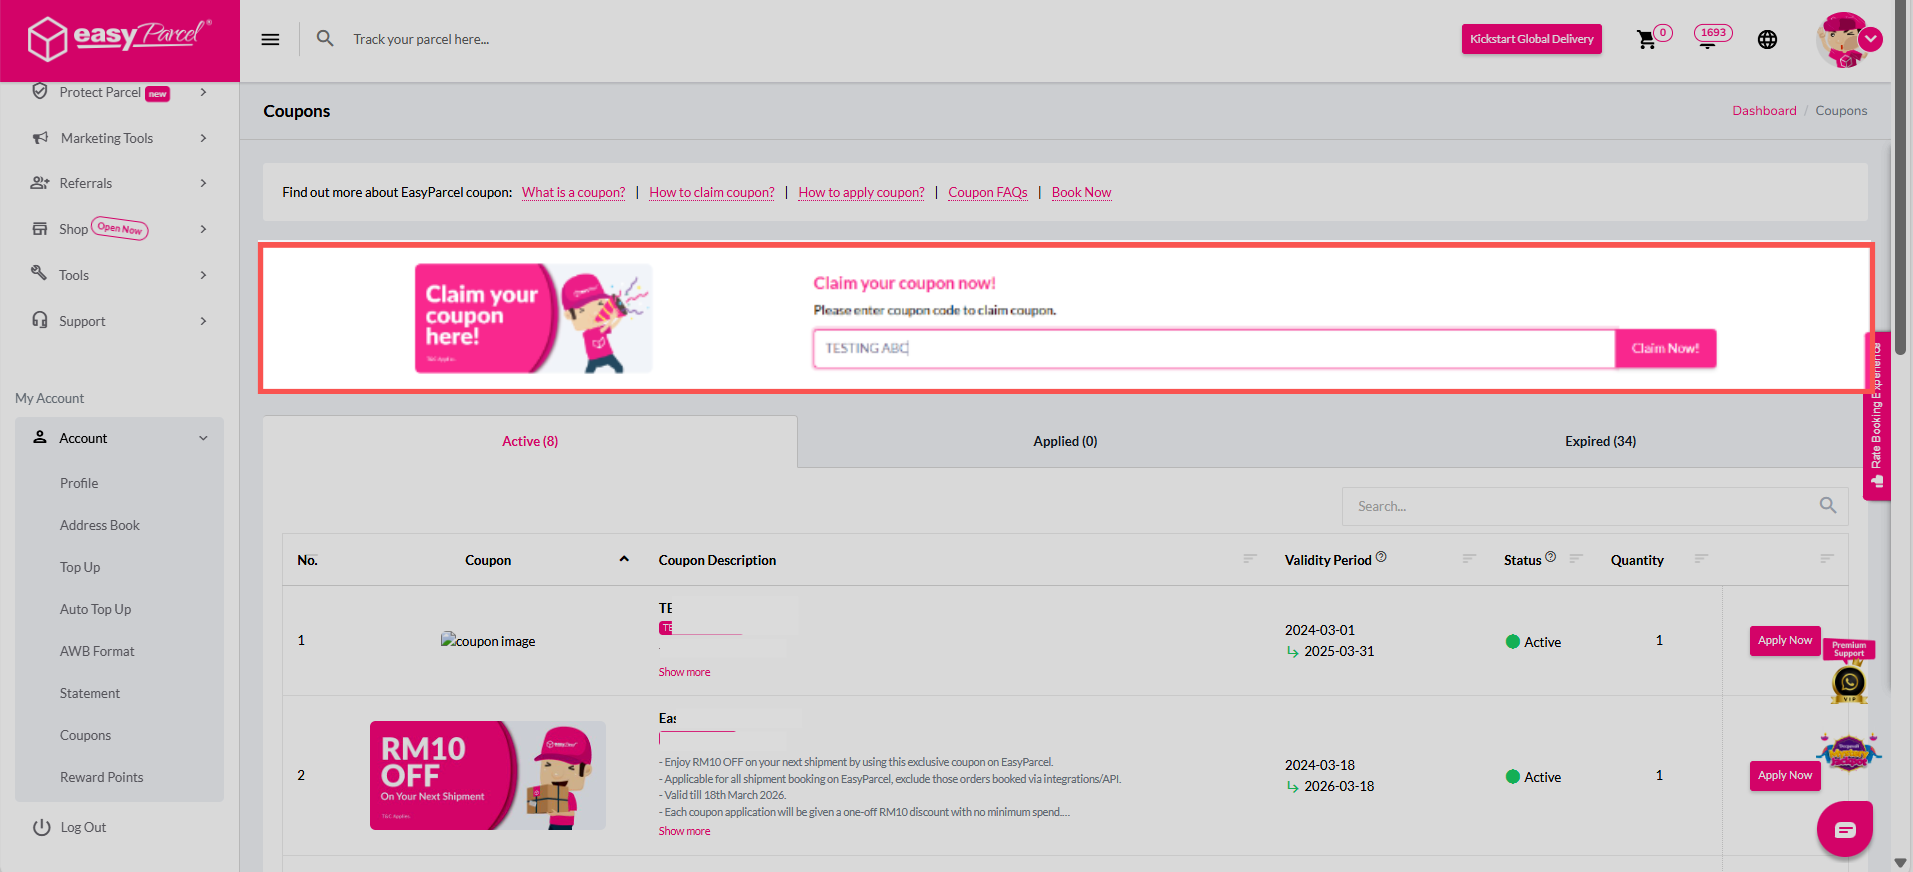Click the 1693 notifications icon

[1712, 36]
